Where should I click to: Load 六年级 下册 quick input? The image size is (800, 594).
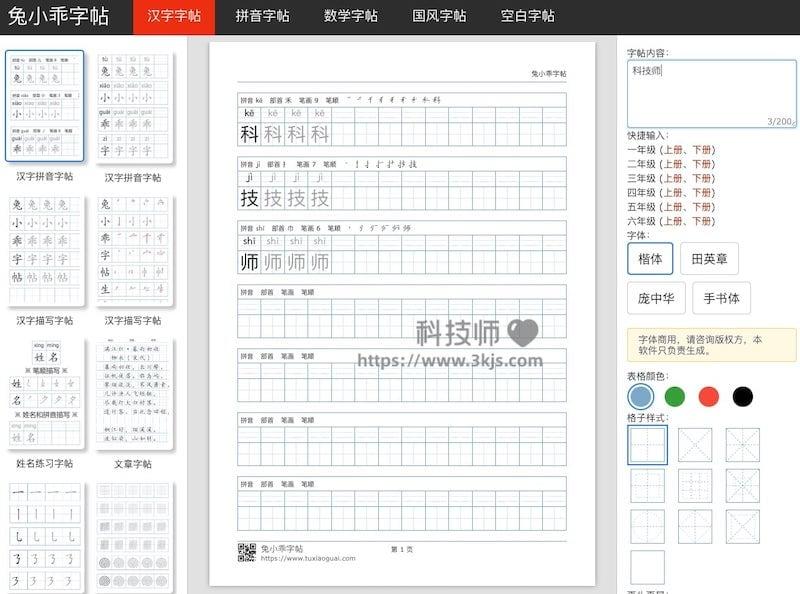click(702, 221)
